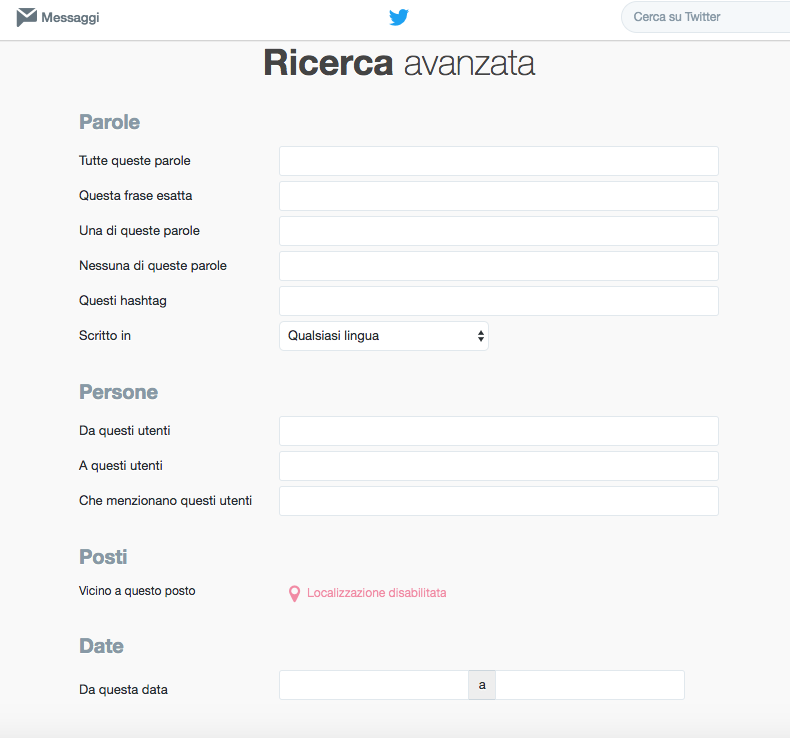Click into Una di queste parole field

(498, 231)
